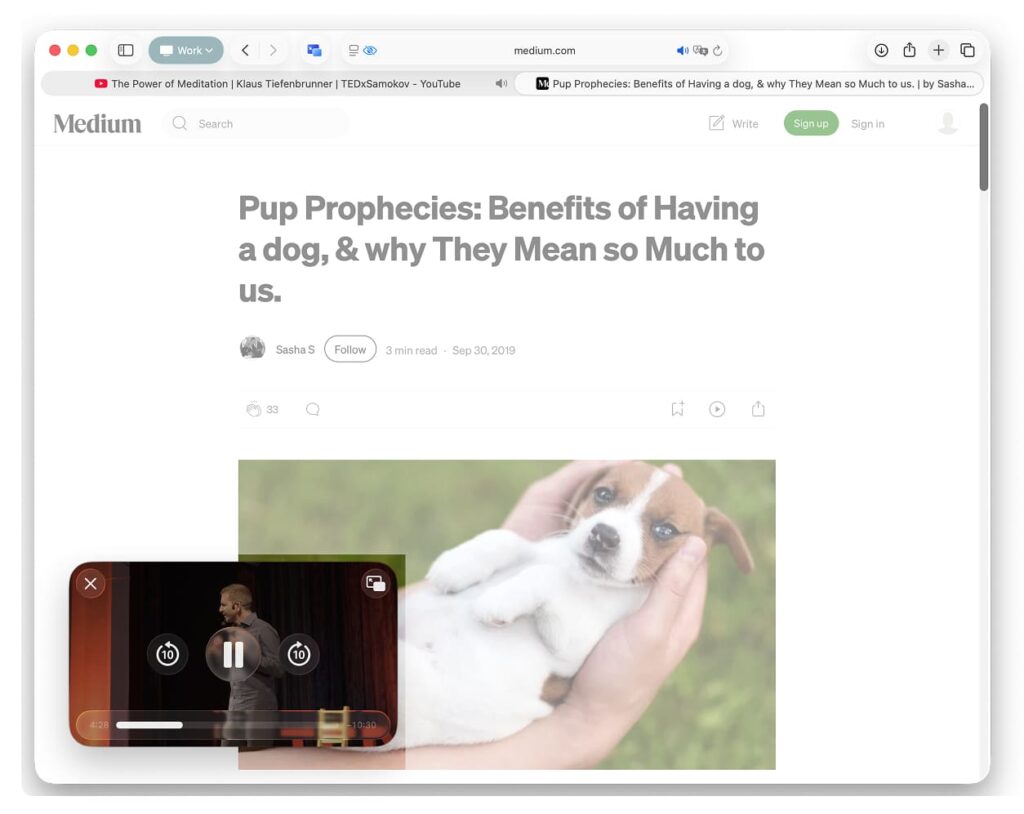Screen dimensions: 1024x814
Task: Bookmark the Pup Prophecies article
Action: point(677,408)
